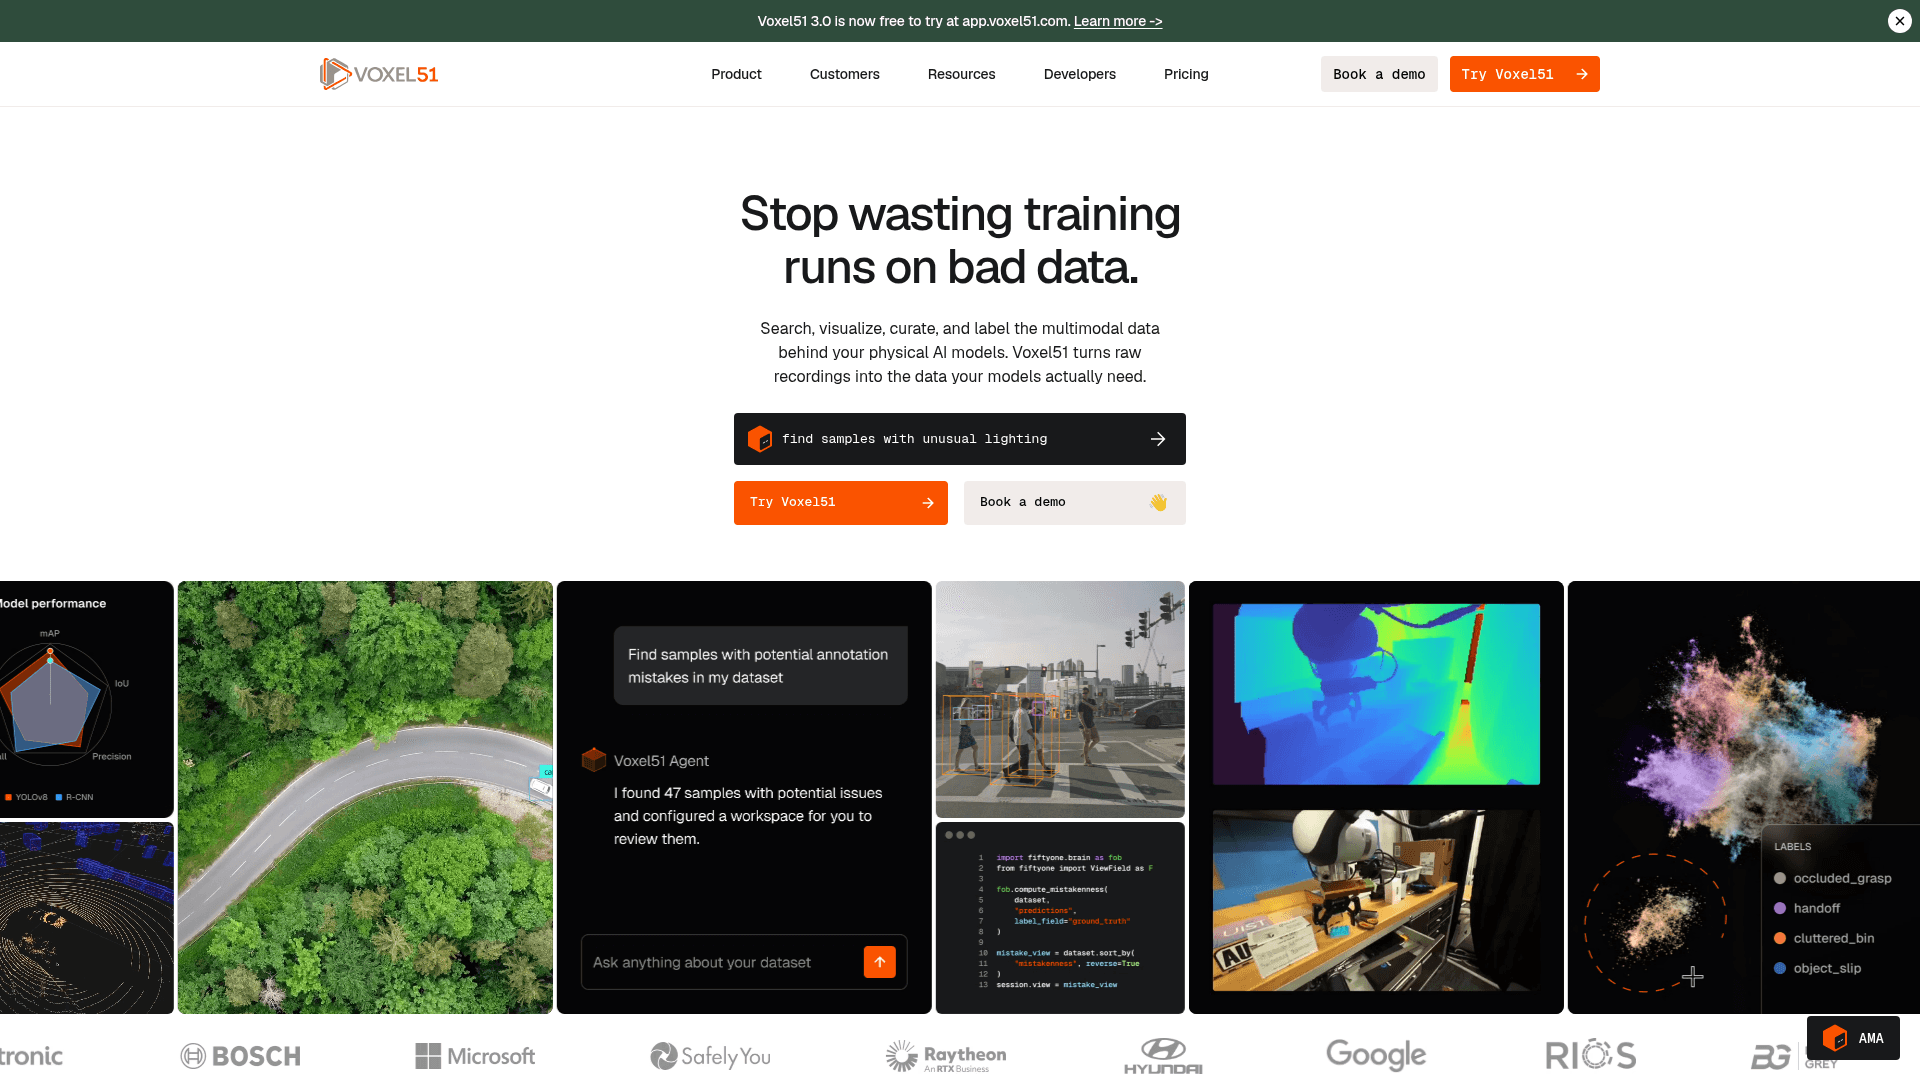Open the Customers menu
1920x1080 pixels.
[844, 74]
